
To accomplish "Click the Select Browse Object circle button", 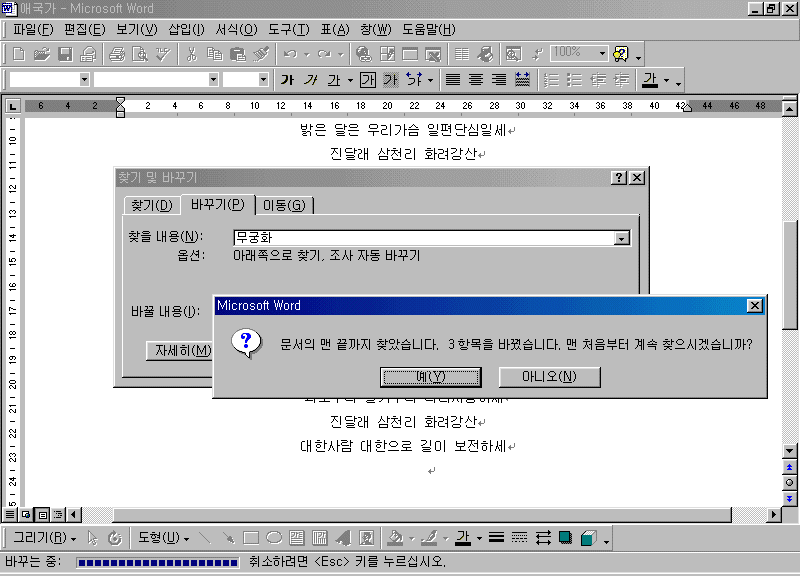I will point(789,482).
